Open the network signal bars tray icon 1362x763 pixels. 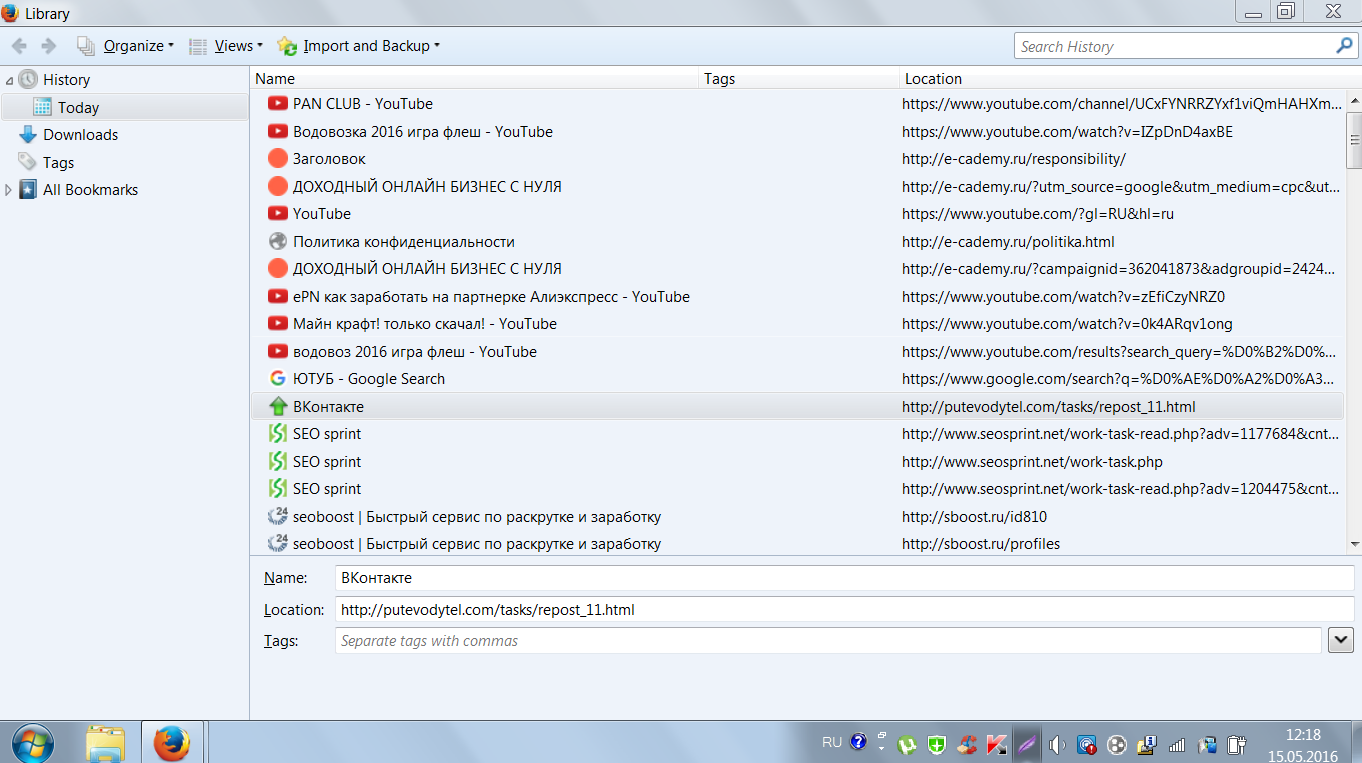[1178, 744]
